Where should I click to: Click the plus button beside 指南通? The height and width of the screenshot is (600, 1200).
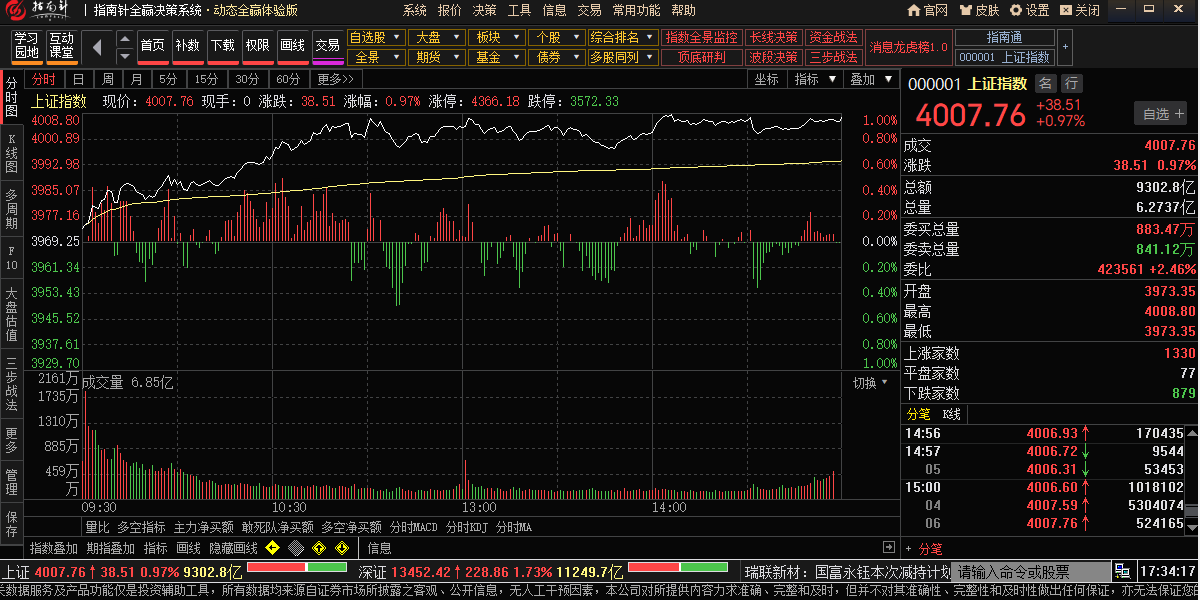[1064, 47]
